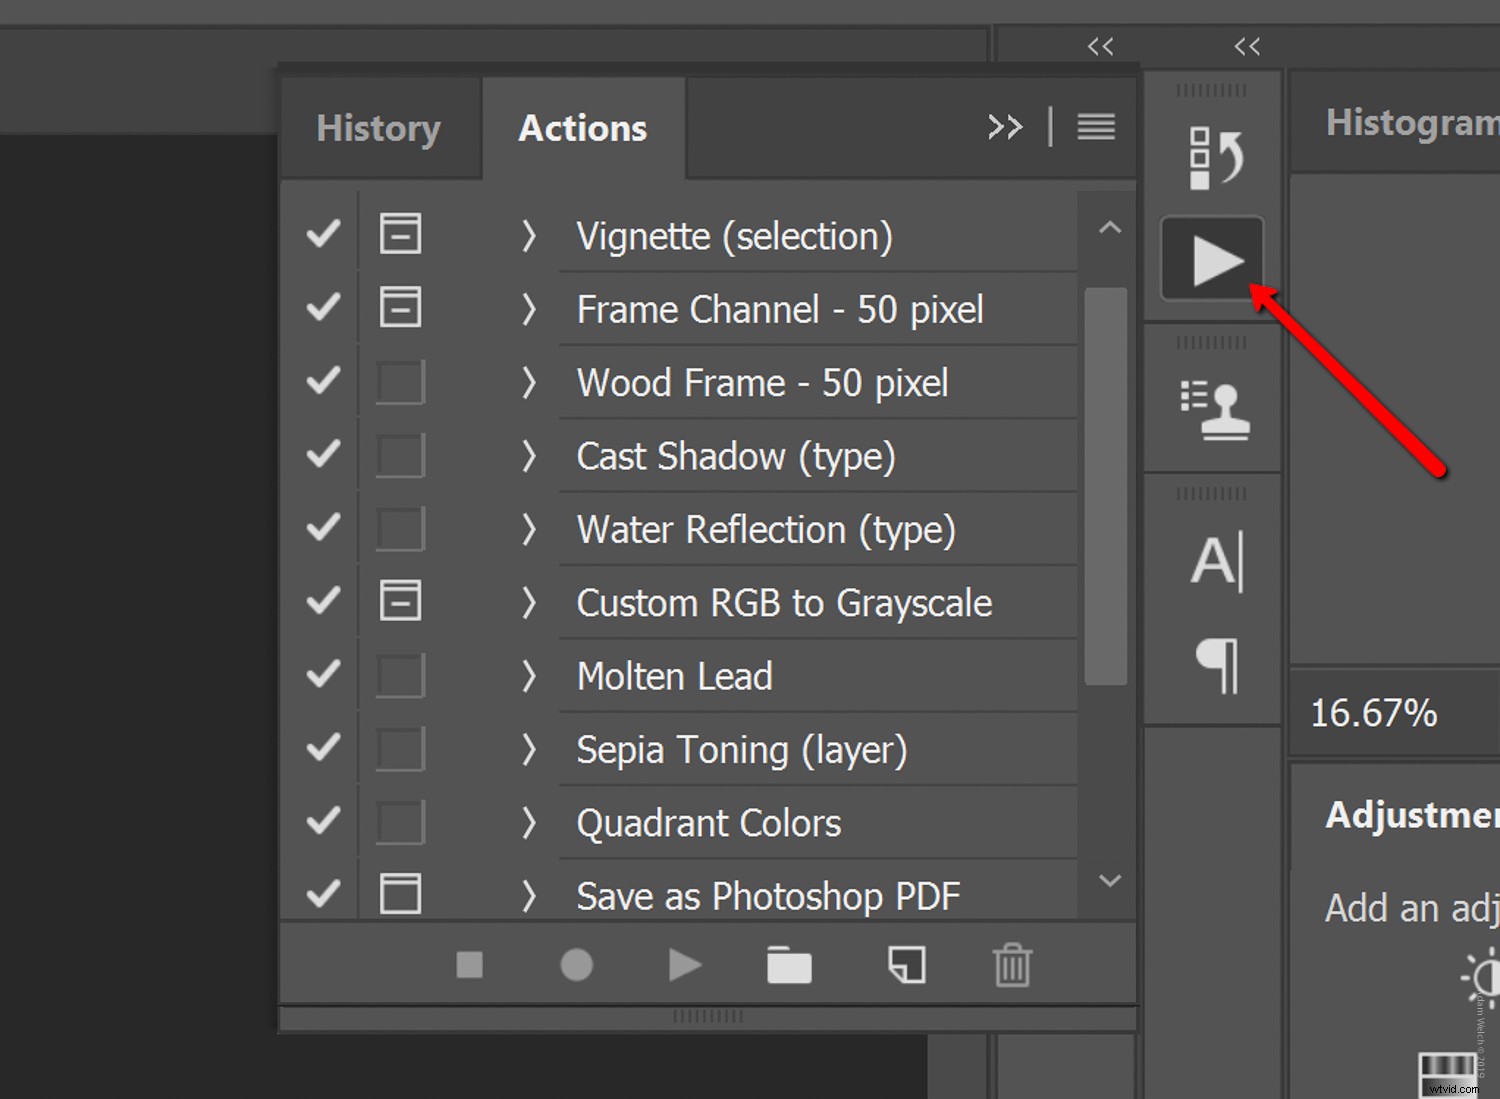Viewport: 1500px width, 1099px height.
Task: Create a new action set folder
Action: point(789,965)
